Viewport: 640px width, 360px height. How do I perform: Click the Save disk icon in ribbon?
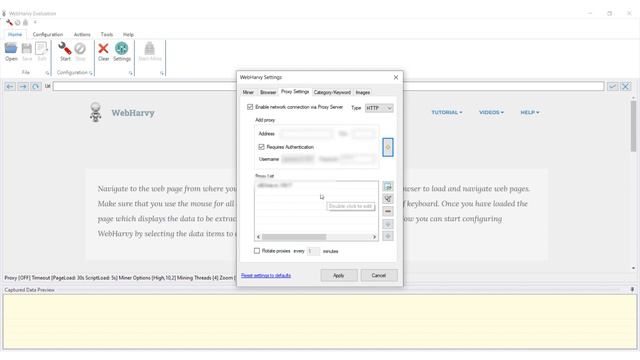pos(27,49)
